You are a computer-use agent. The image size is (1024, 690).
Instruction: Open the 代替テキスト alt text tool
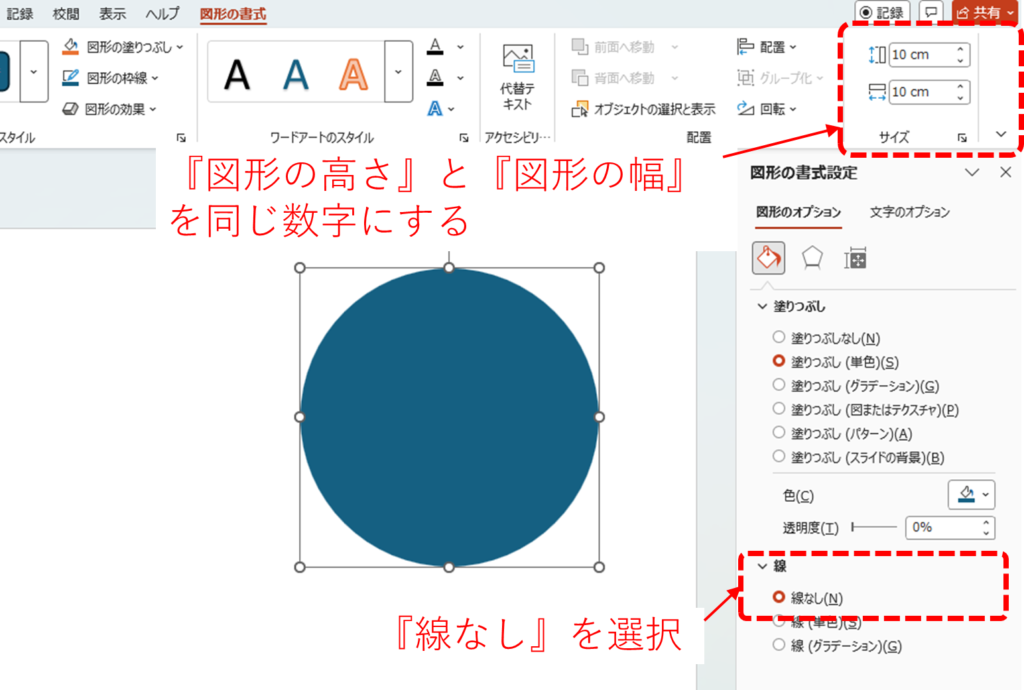click(x=517, y=76)
